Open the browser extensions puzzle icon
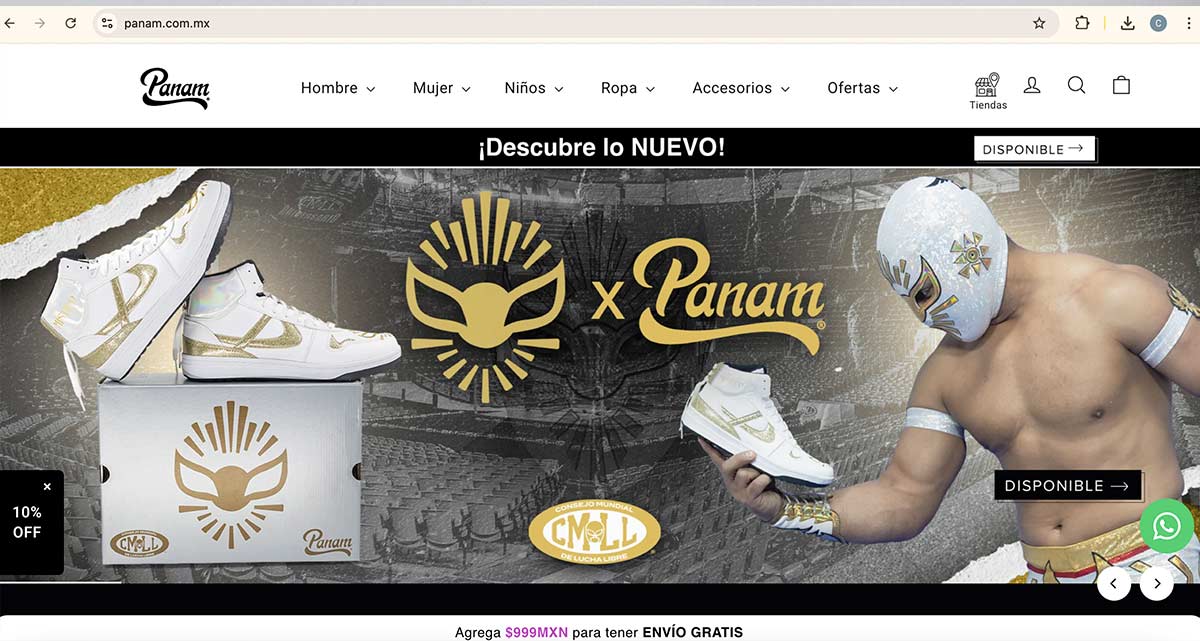 [x=1082, y=23]
